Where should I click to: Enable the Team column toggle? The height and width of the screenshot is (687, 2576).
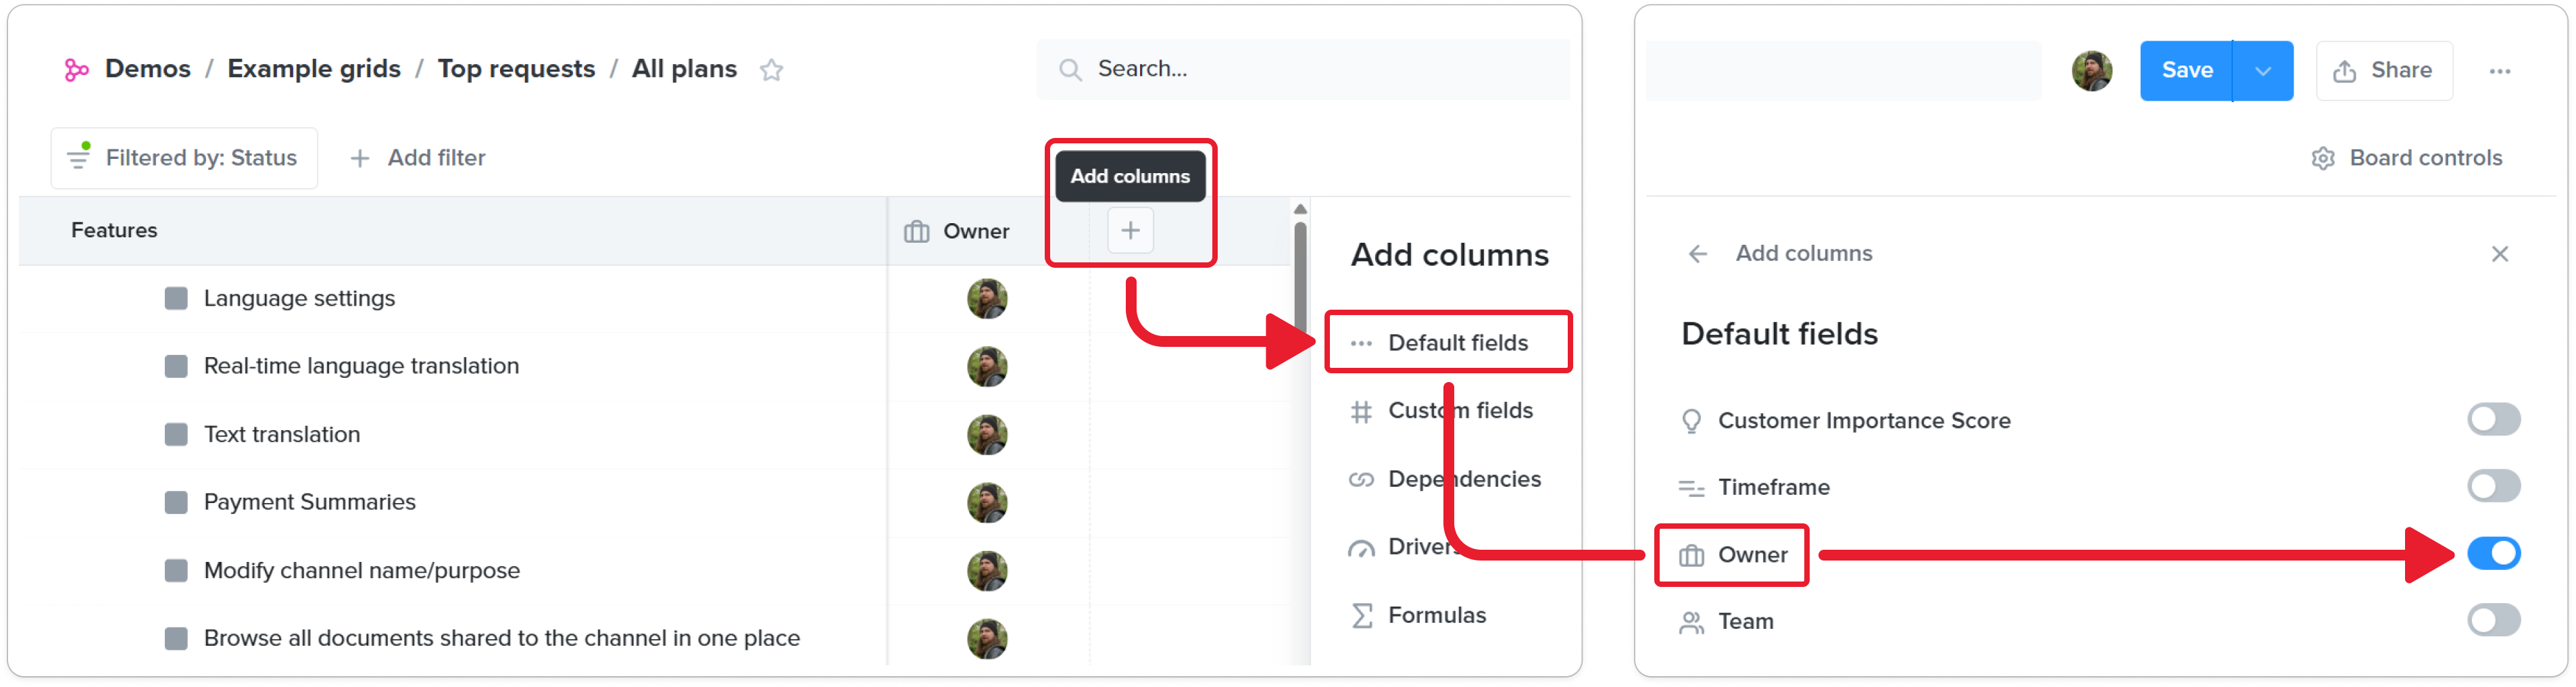click(x=2493, y=621)
